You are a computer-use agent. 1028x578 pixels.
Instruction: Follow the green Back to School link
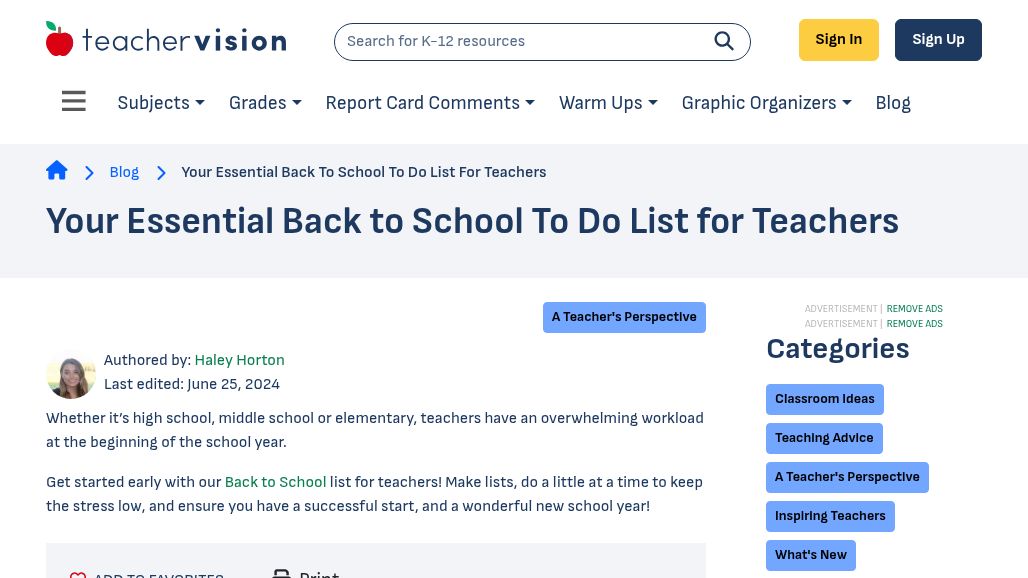tap(275, 482)
